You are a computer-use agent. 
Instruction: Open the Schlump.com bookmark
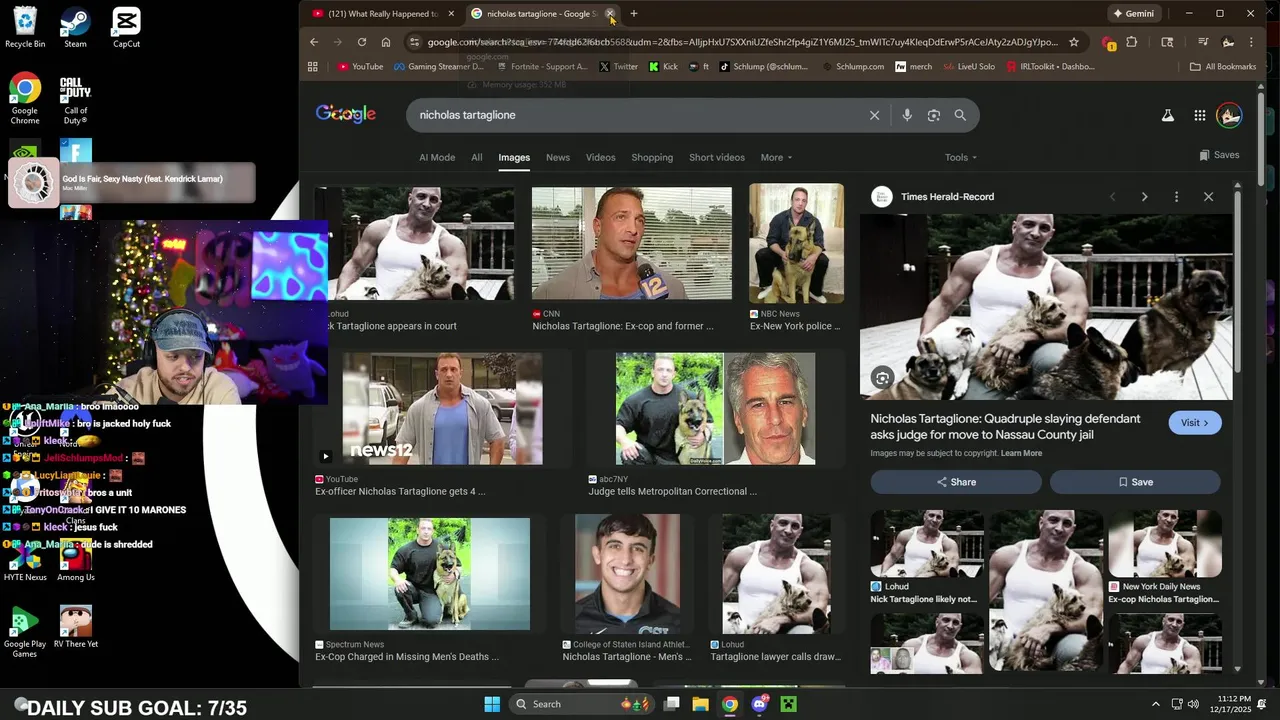click(x=852, y=67)
